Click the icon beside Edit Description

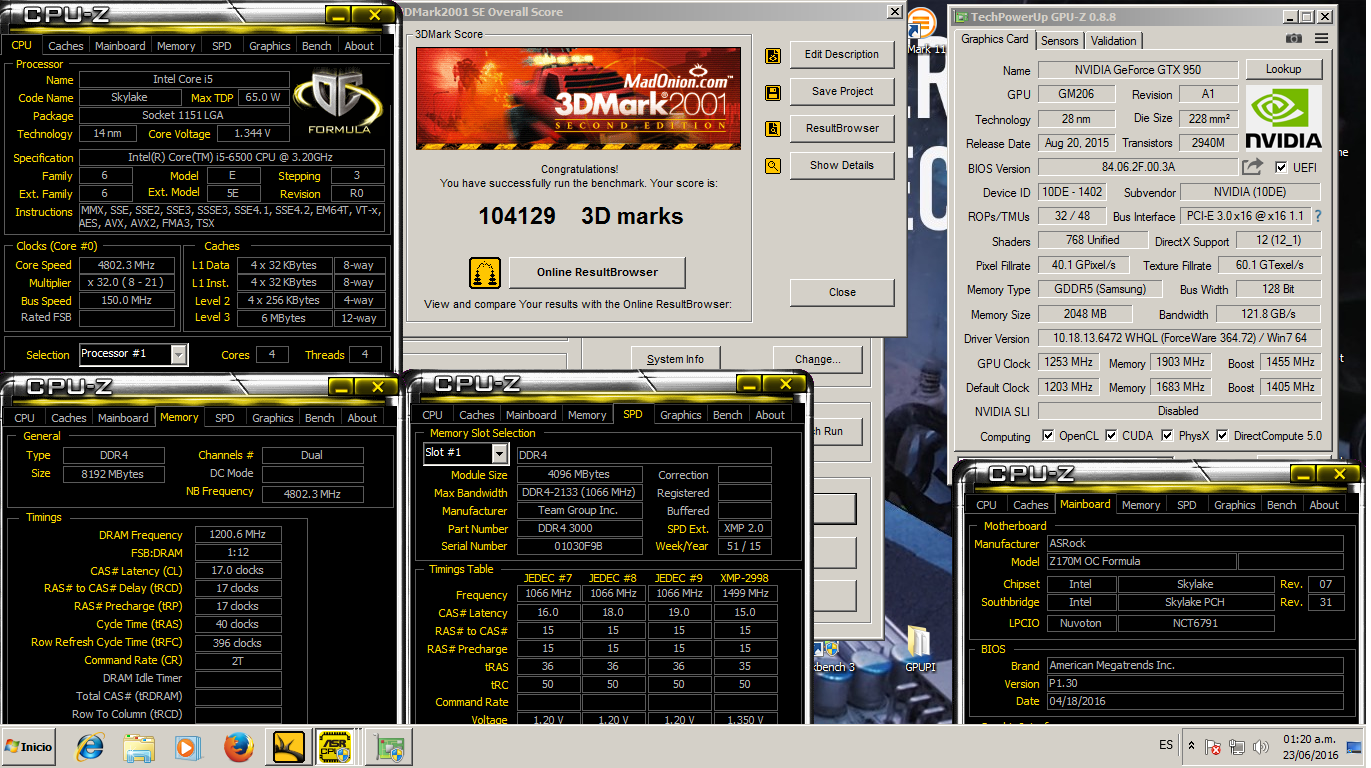[x=773, y=56]
